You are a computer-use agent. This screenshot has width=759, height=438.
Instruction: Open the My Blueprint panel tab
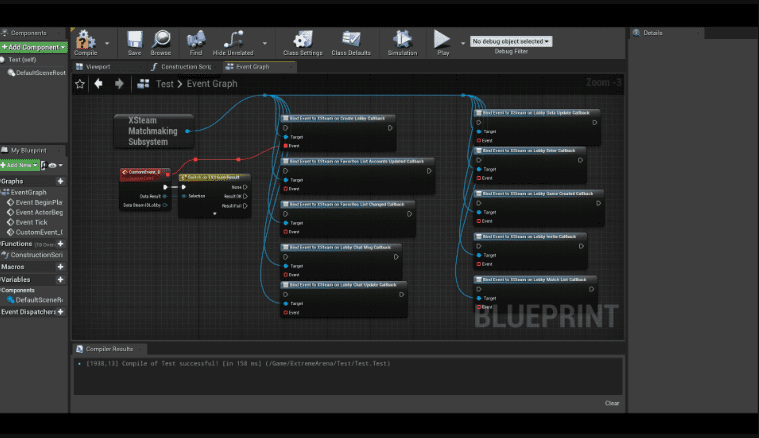pyautogui.click(x=29, y=151)
